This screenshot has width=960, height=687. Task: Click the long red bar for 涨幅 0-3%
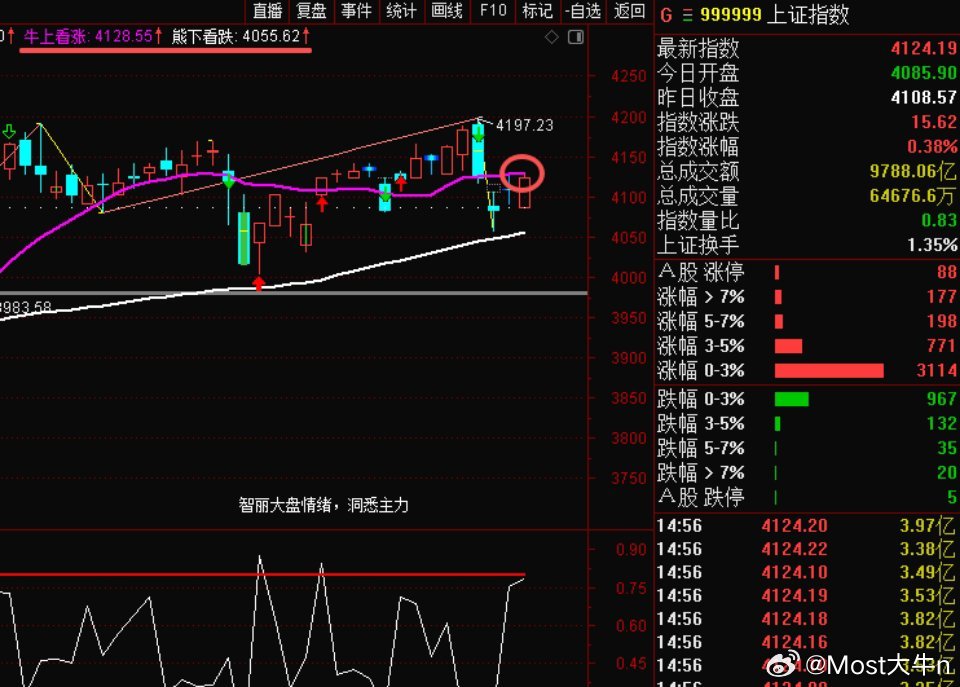829,370
